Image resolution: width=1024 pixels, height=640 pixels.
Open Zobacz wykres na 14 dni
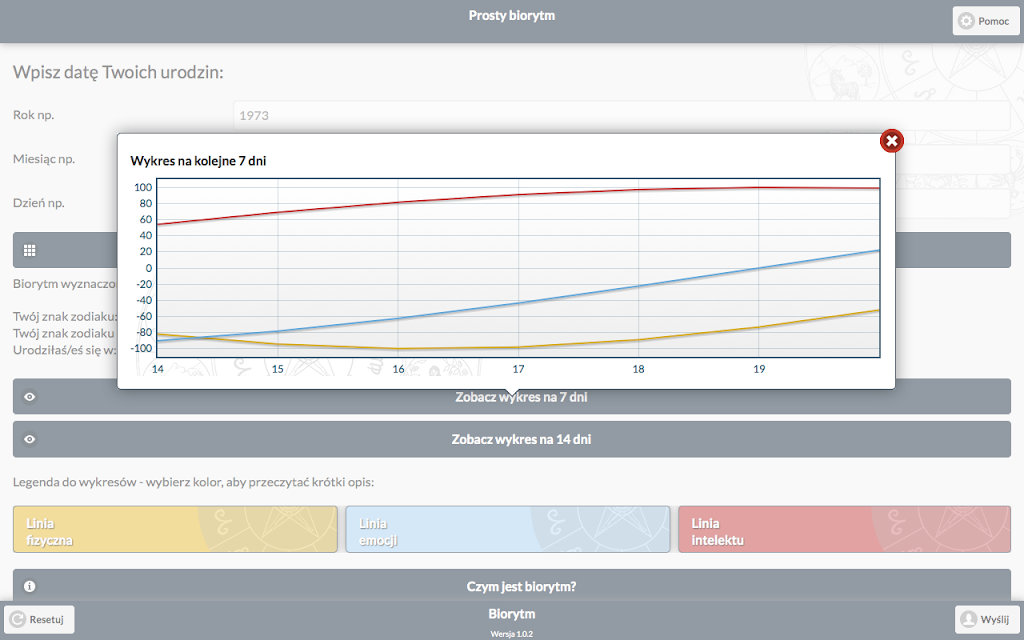tap(512, 439)
